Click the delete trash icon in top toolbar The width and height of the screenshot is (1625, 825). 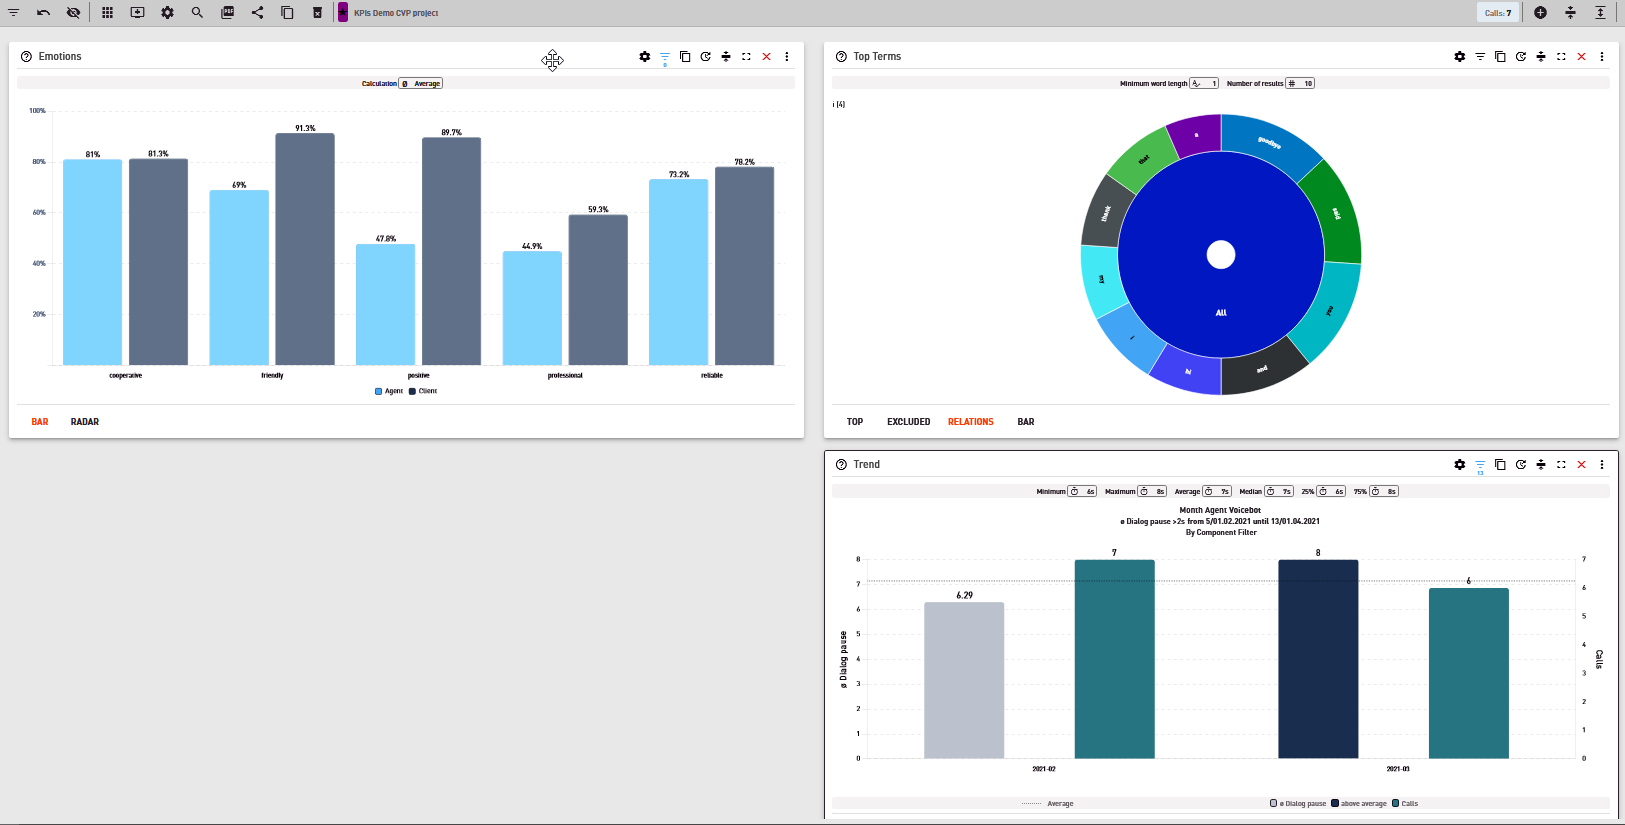(x=317, y=13)
